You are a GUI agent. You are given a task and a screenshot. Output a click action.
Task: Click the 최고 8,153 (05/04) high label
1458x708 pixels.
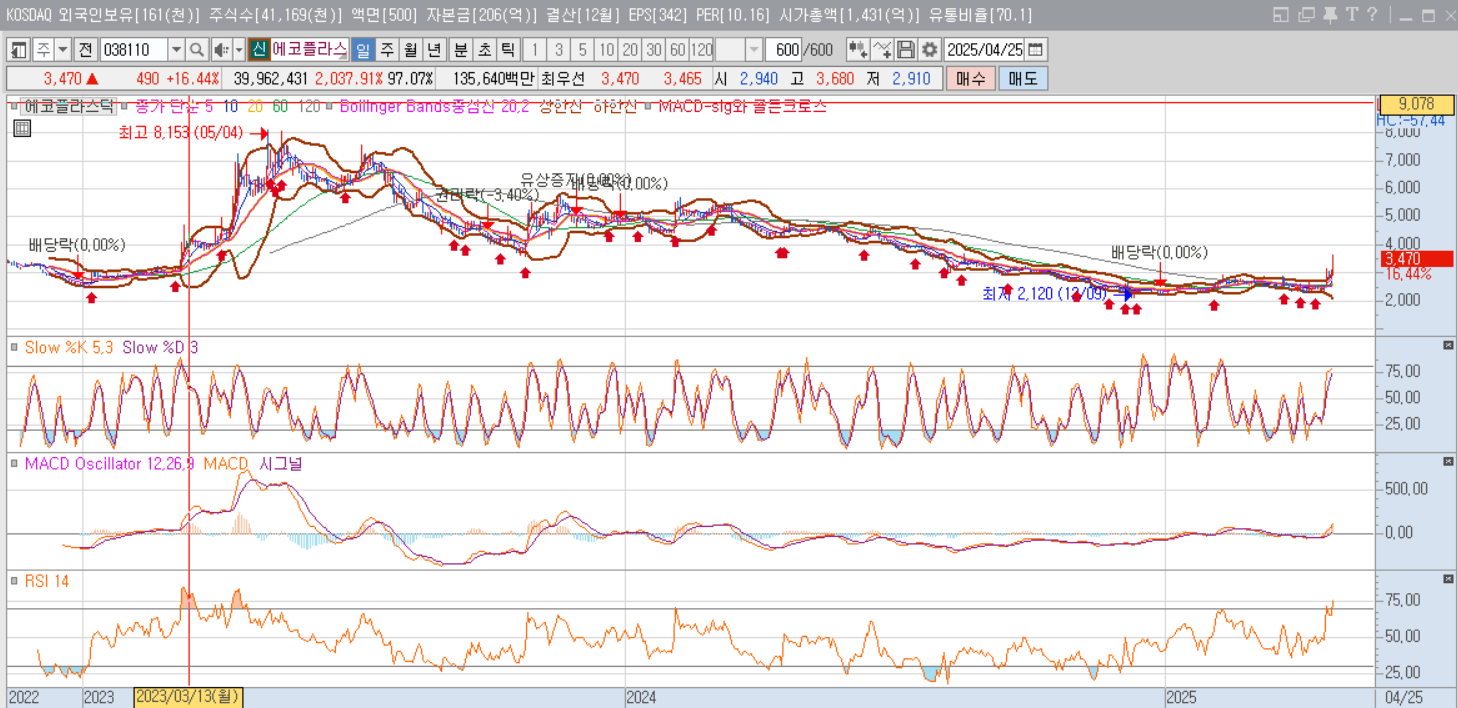181,132
